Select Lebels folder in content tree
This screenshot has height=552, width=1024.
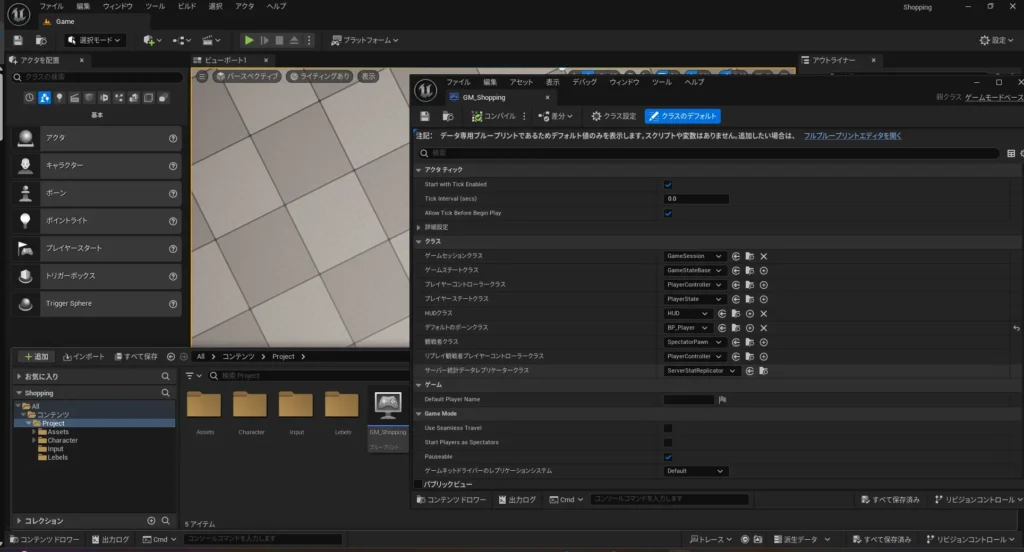coord(57,457)
